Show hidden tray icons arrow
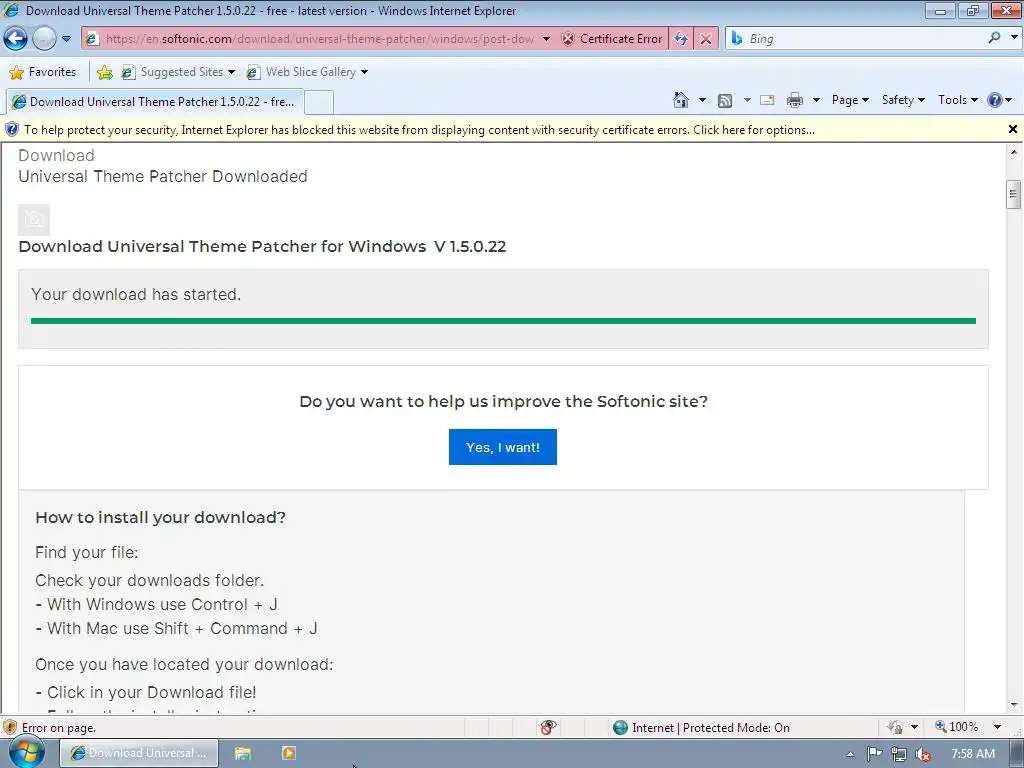The height and width of the screenshot is (768, 1024). [x=850, y=754]
